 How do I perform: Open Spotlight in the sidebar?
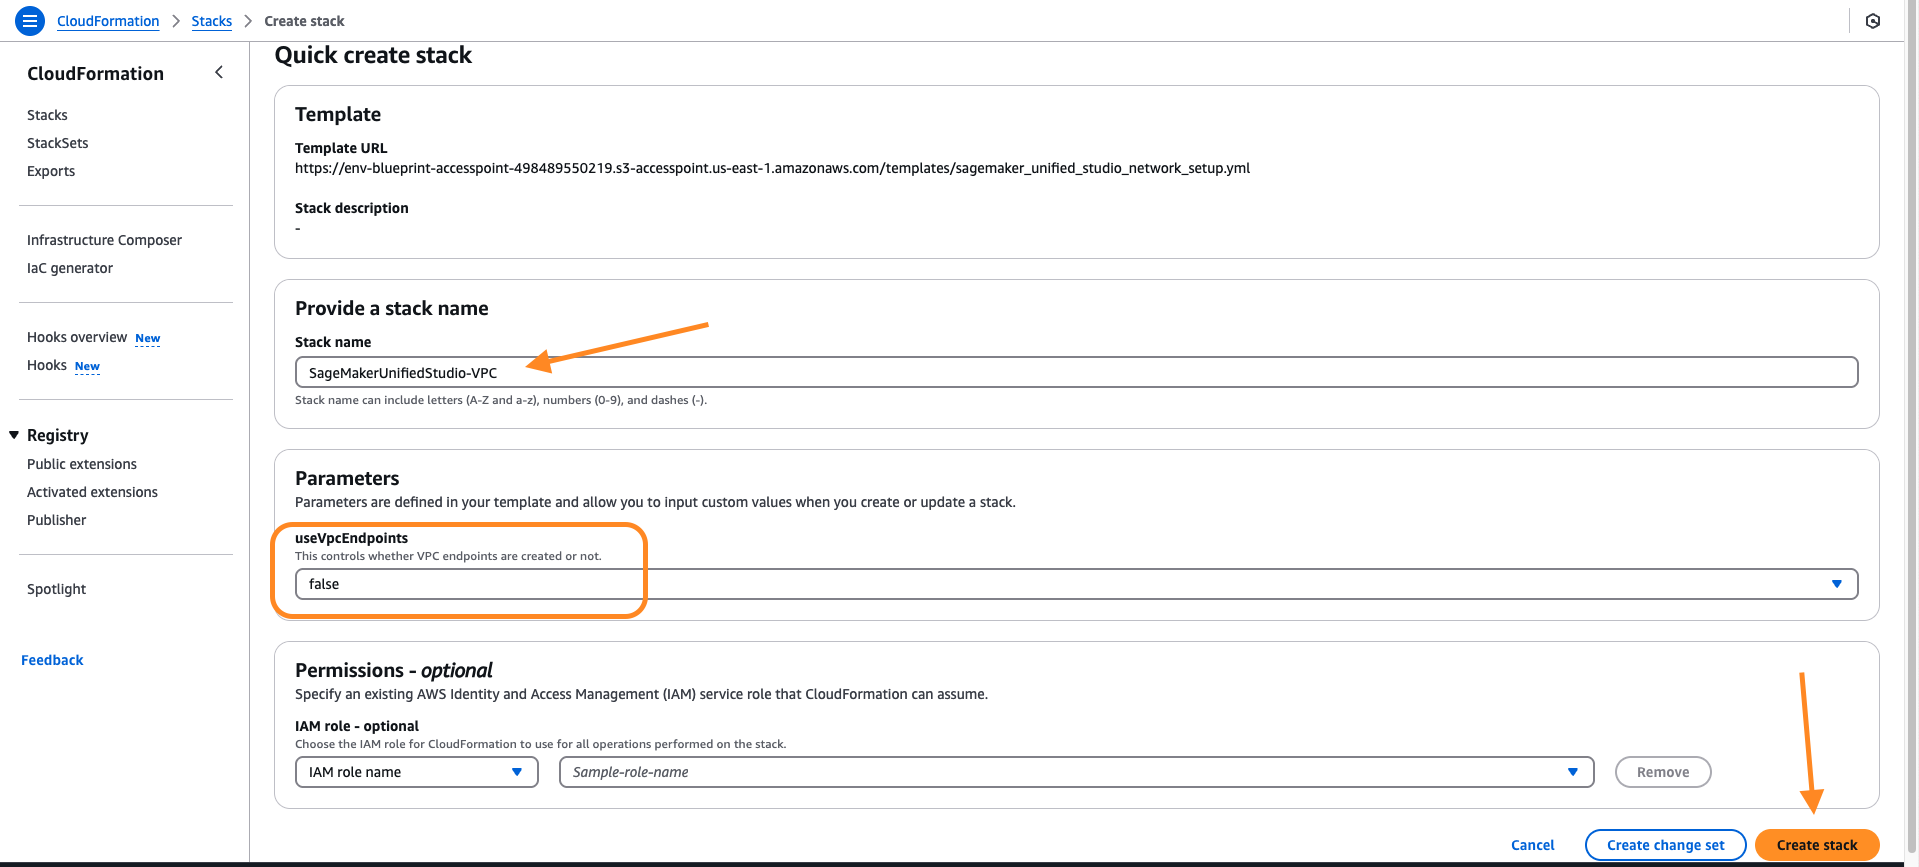coord(57,589)
